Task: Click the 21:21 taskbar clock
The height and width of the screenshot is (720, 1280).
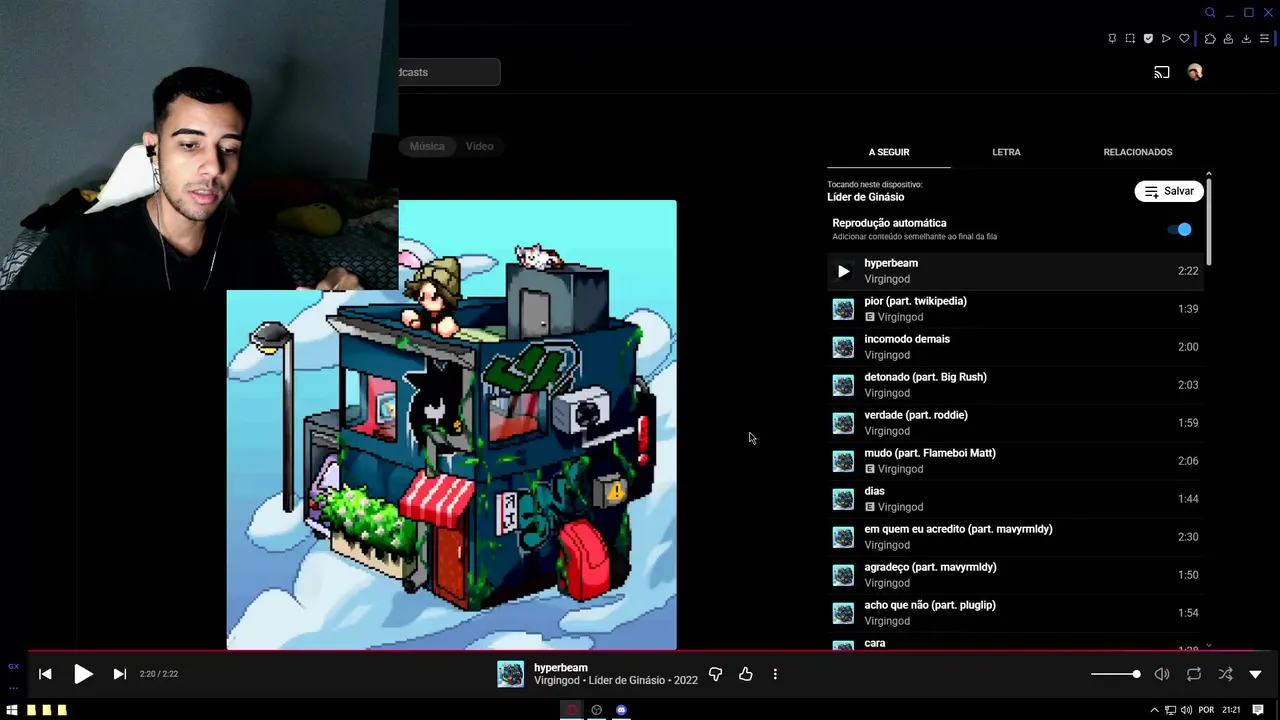Action: (1231, 710)
